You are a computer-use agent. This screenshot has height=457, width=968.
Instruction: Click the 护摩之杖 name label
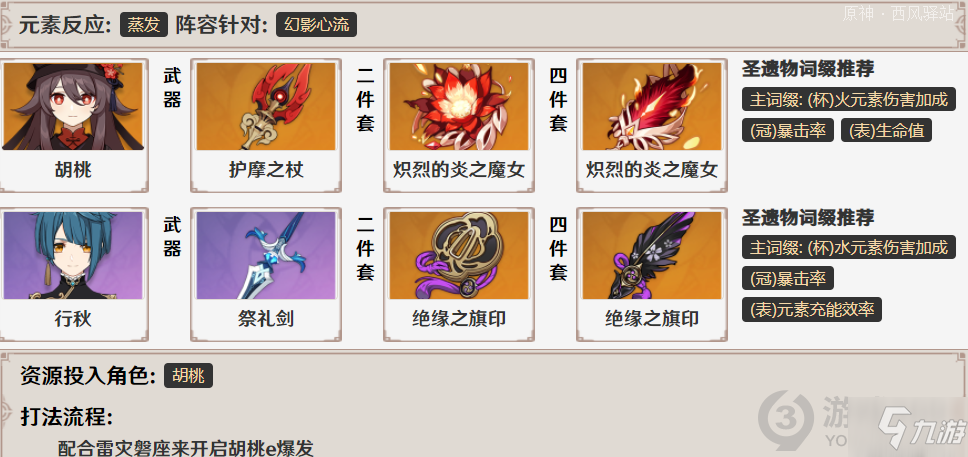pos(266,169)
